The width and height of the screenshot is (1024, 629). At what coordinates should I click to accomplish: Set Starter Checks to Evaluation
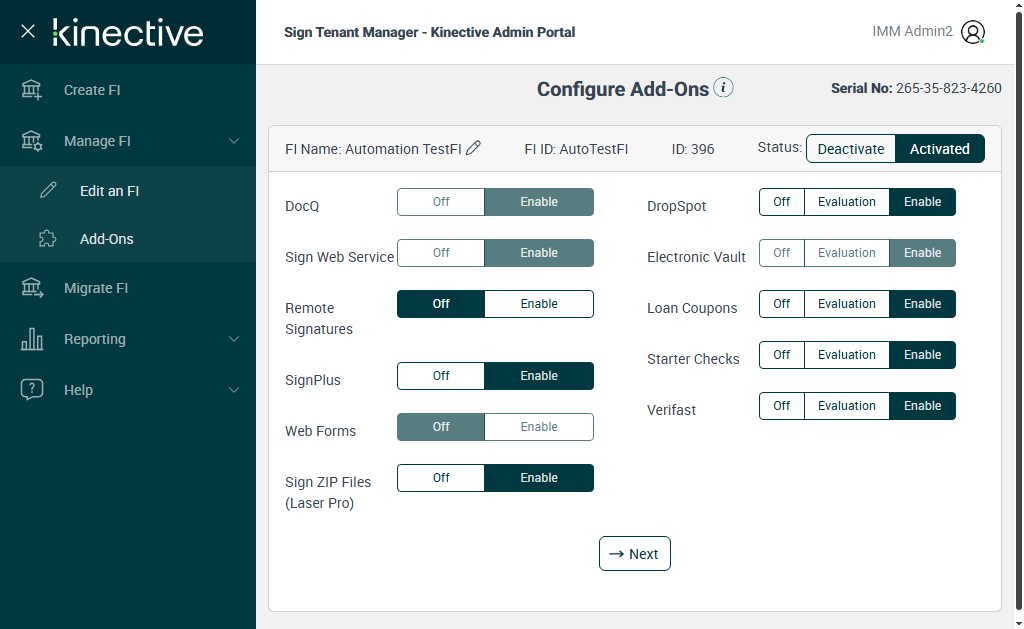[846, 355]
